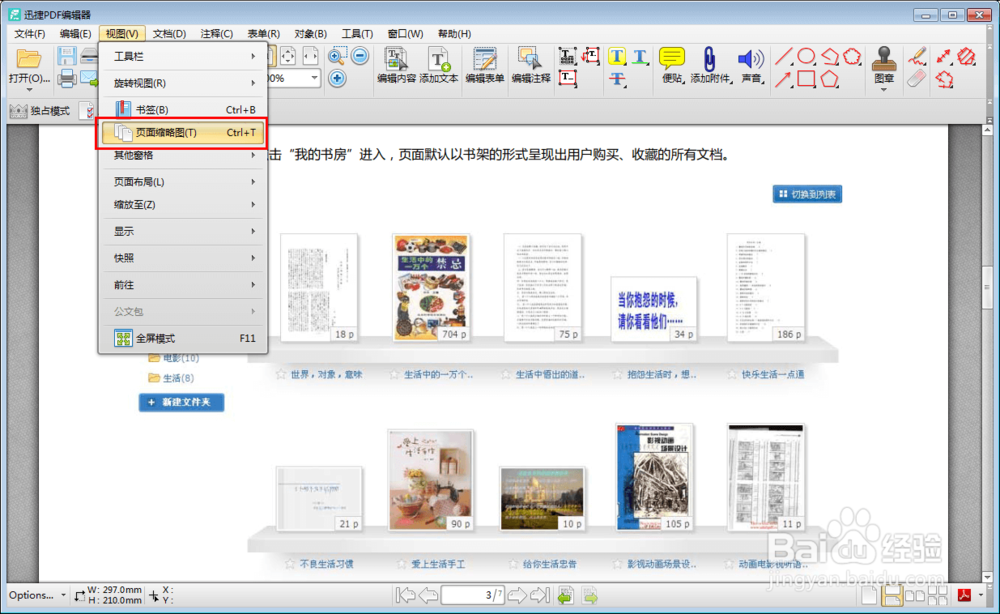Viewport: 1000px width, 614px height.
Task: Open the zoom percentage dropdown
Action: click(x=314, y=78)
